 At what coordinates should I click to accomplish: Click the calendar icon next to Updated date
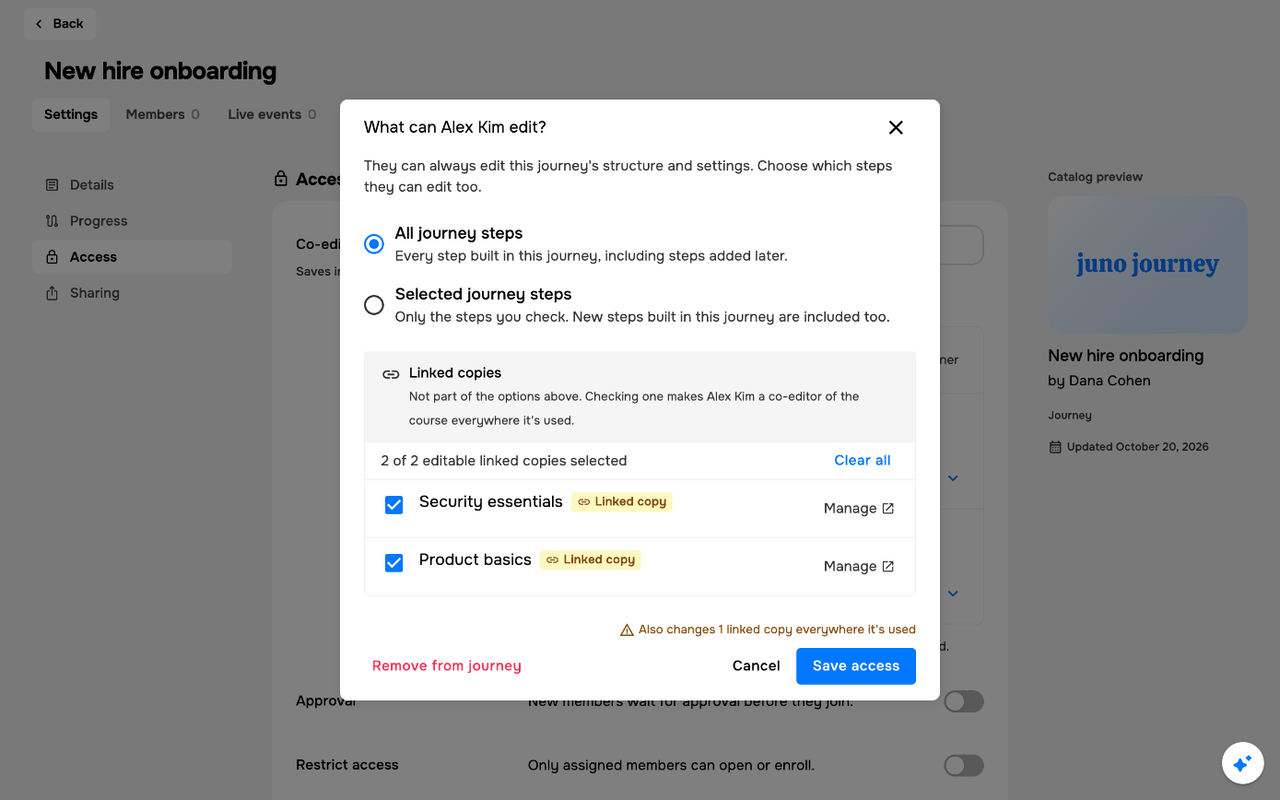(x=1055, y=447)
